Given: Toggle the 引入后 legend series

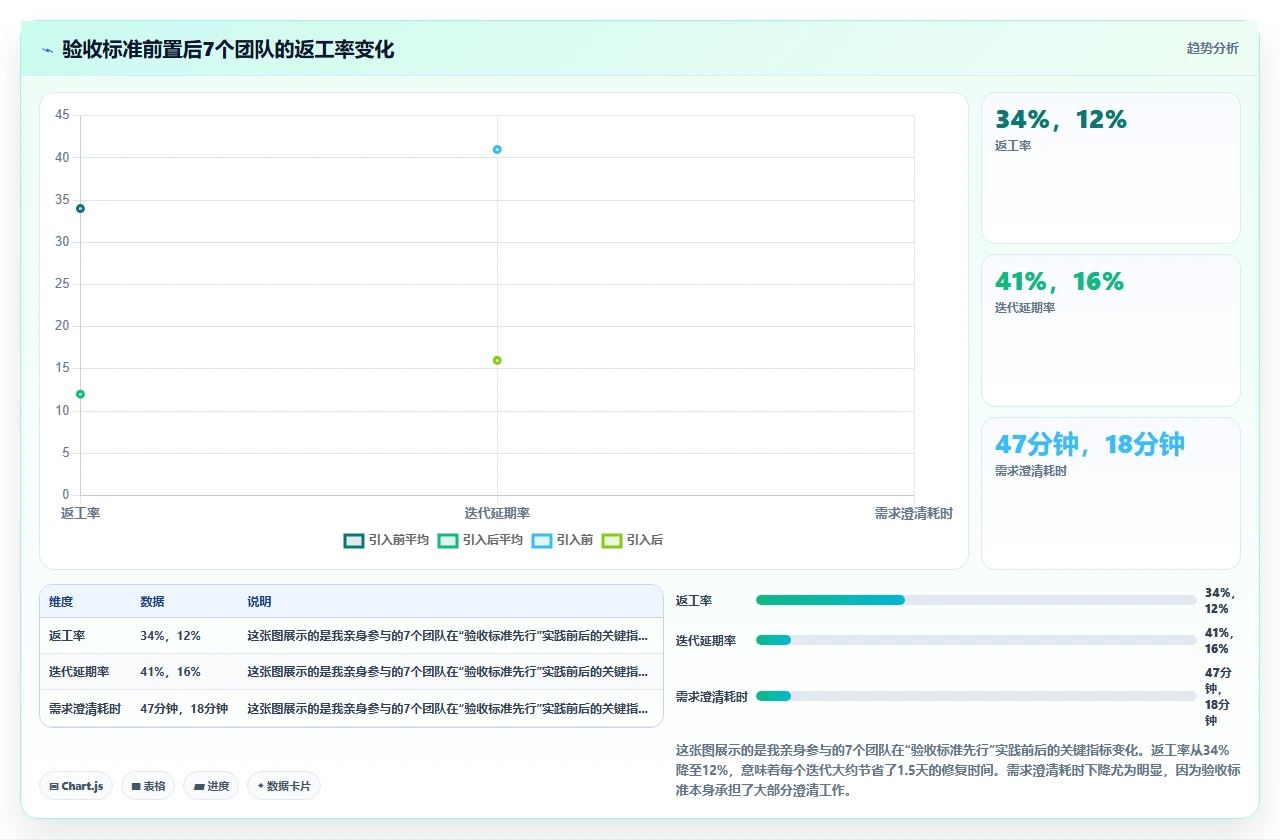Looking at the screenshot, I should tap(632, 540).
